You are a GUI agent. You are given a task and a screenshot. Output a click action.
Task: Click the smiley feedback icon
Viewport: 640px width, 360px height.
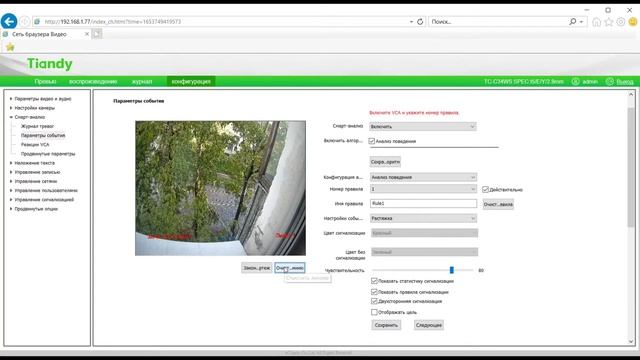[633, 22]
